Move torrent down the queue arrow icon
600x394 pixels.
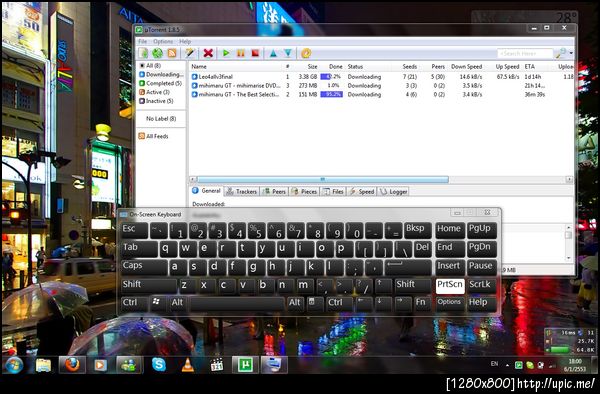point(288,53)
